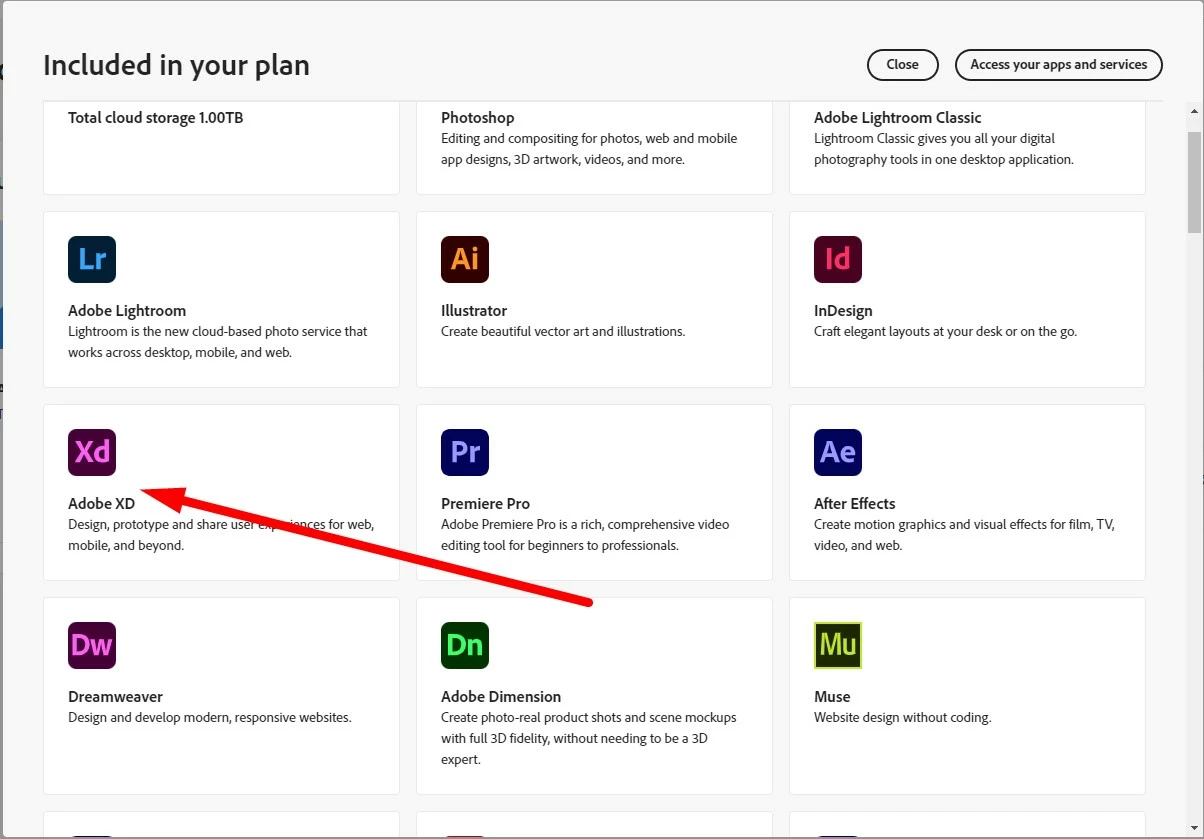This screenshot has width=1204, height=839.
Task: Select the Premiere Pro title text
Action: click(x=485, y=504)
